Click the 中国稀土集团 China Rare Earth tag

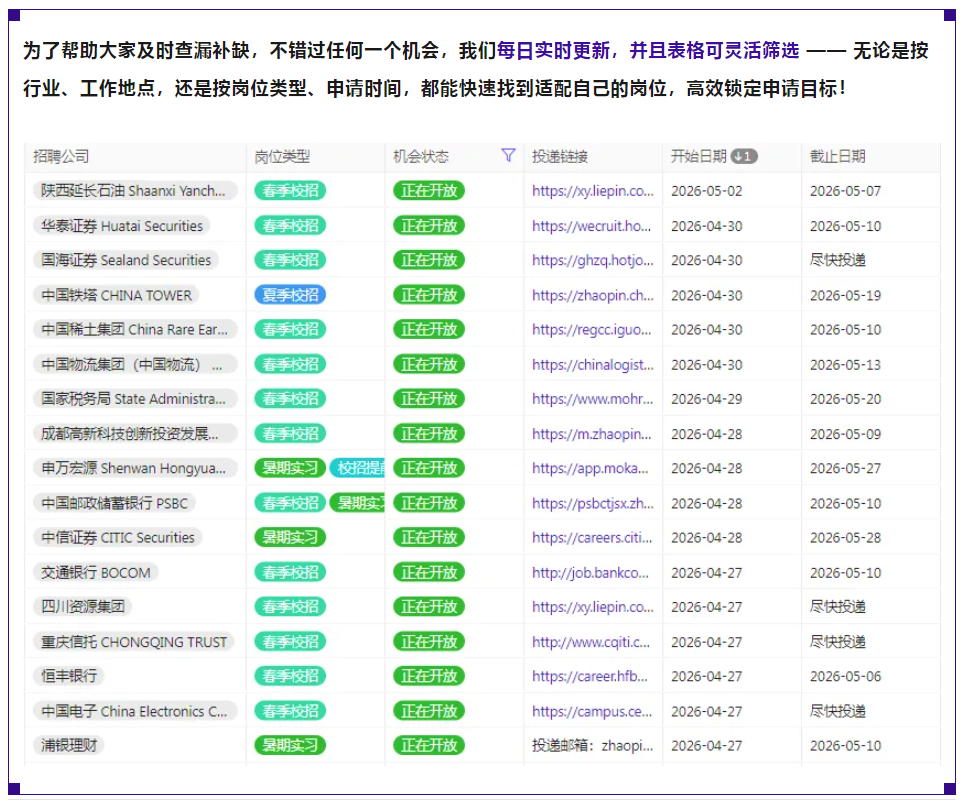click(135, 330)
